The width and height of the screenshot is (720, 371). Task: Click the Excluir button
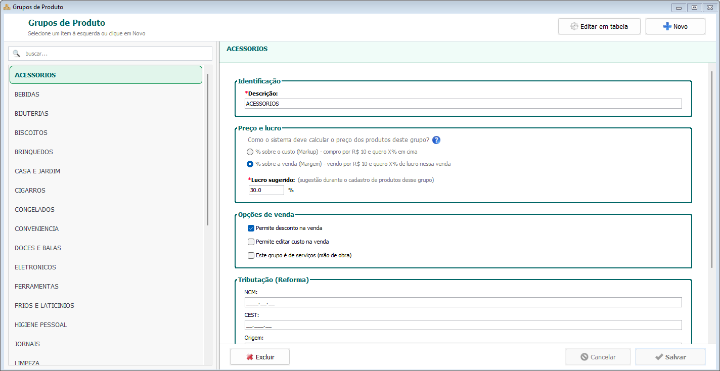click(260, 357)
